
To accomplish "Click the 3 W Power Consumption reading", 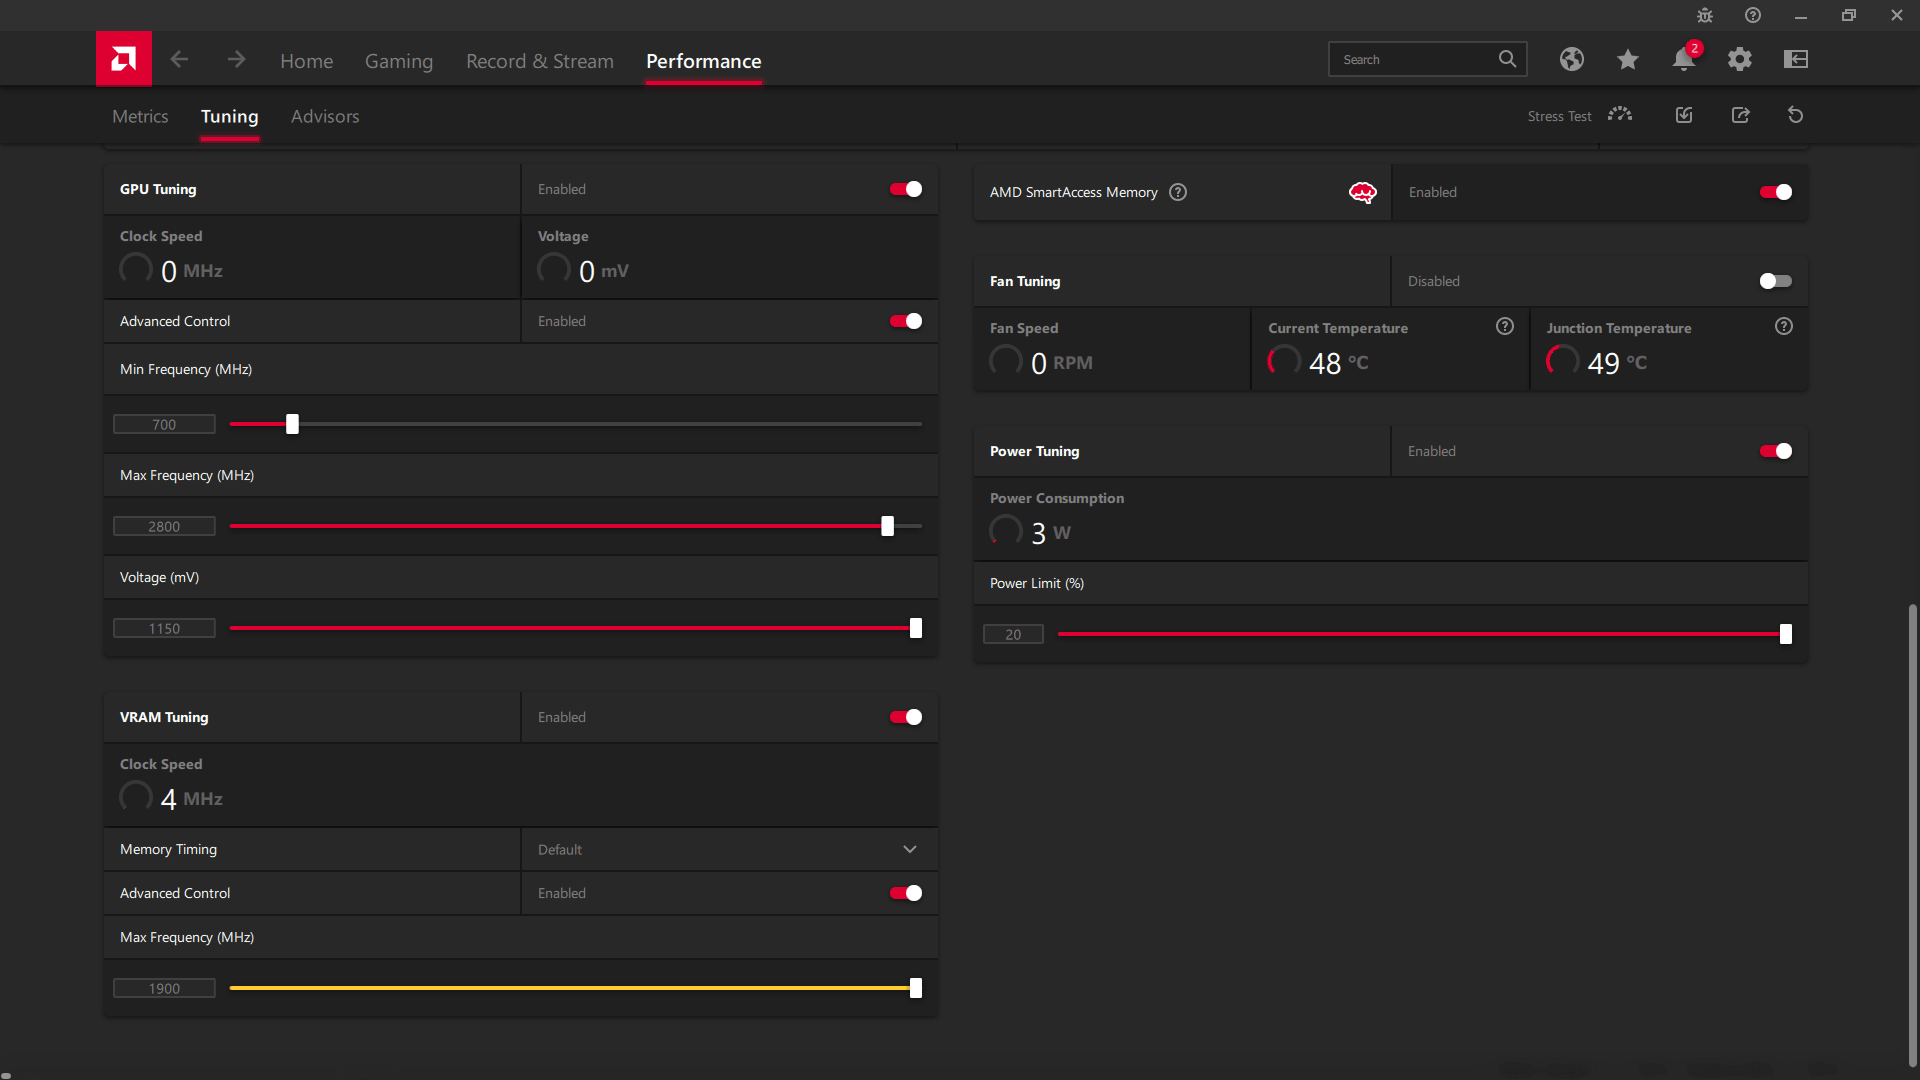I will click(1050, 533).
